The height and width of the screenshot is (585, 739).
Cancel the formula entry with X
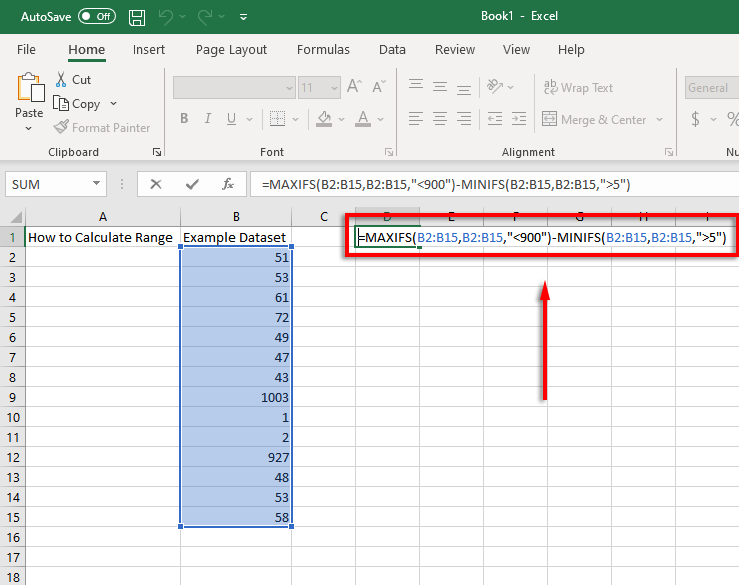click(x=156, y=184)
